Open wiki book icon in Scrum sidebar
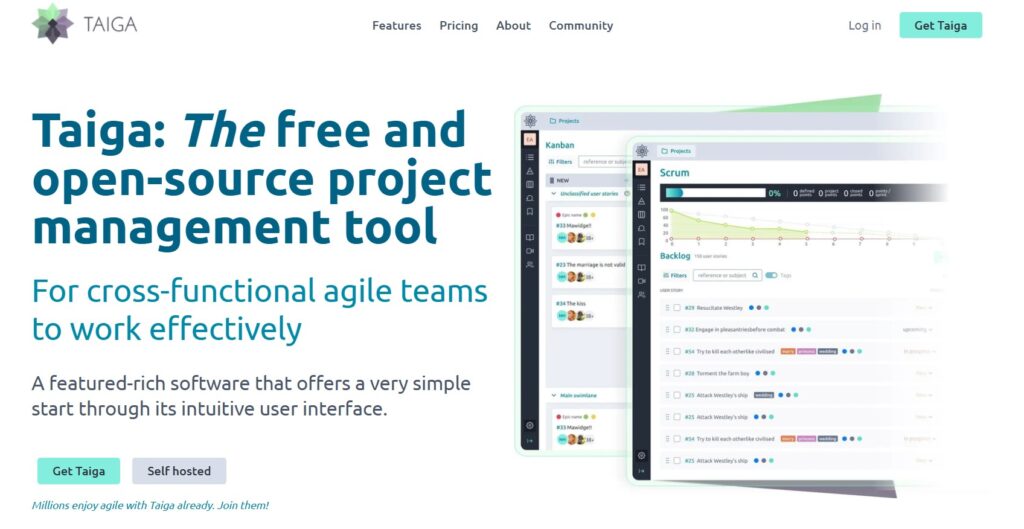 click(x=642, y=268)
